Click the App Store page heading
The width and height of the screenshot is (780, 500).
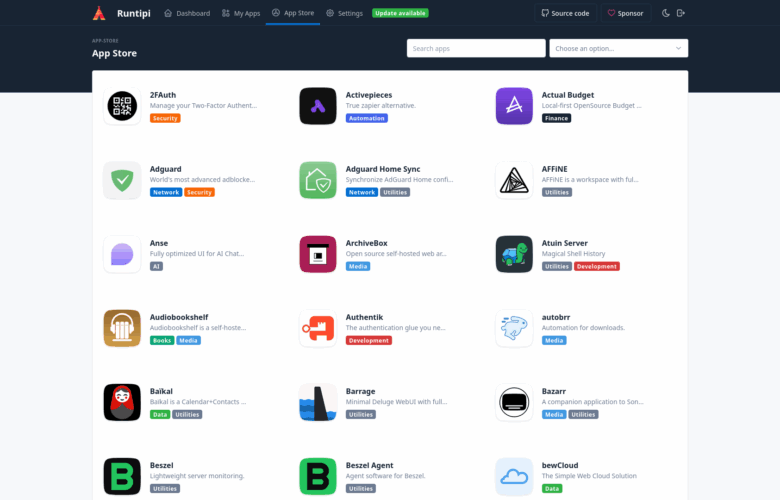[x=114, y=53]
